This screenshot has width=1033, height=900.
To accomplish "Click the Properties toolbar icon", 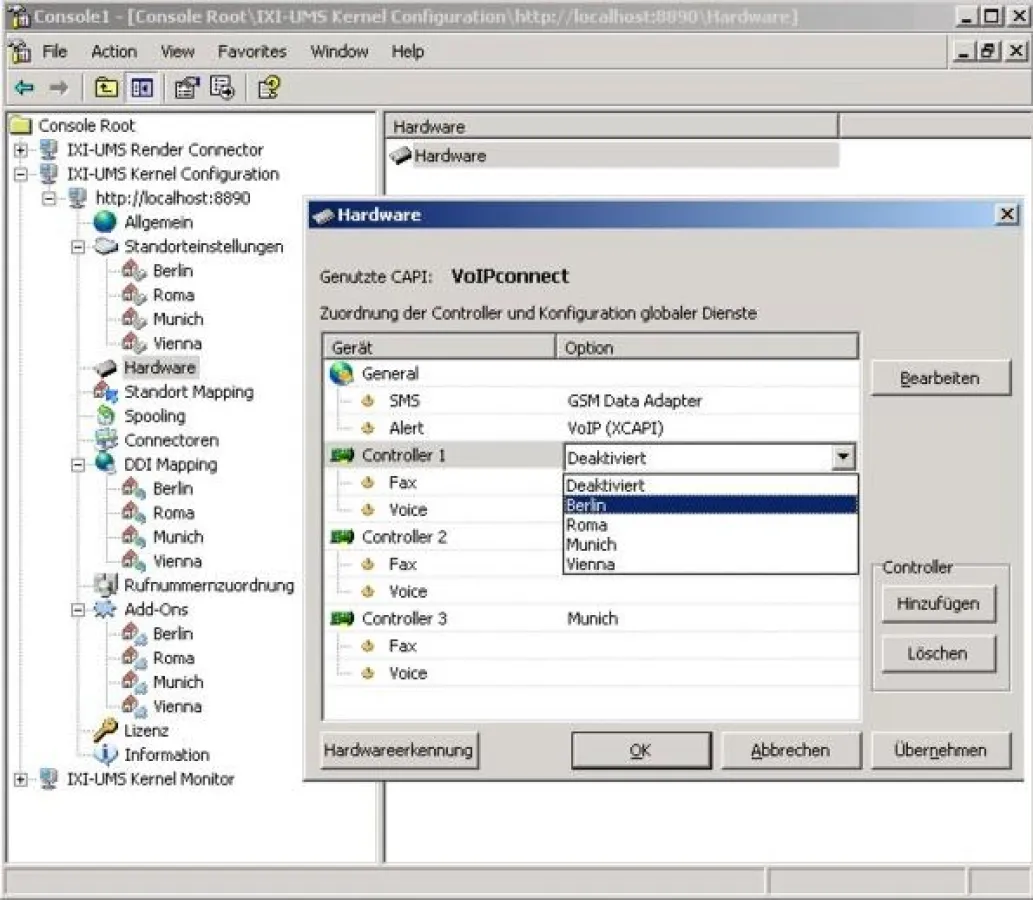I will click(x=187, y=88).
